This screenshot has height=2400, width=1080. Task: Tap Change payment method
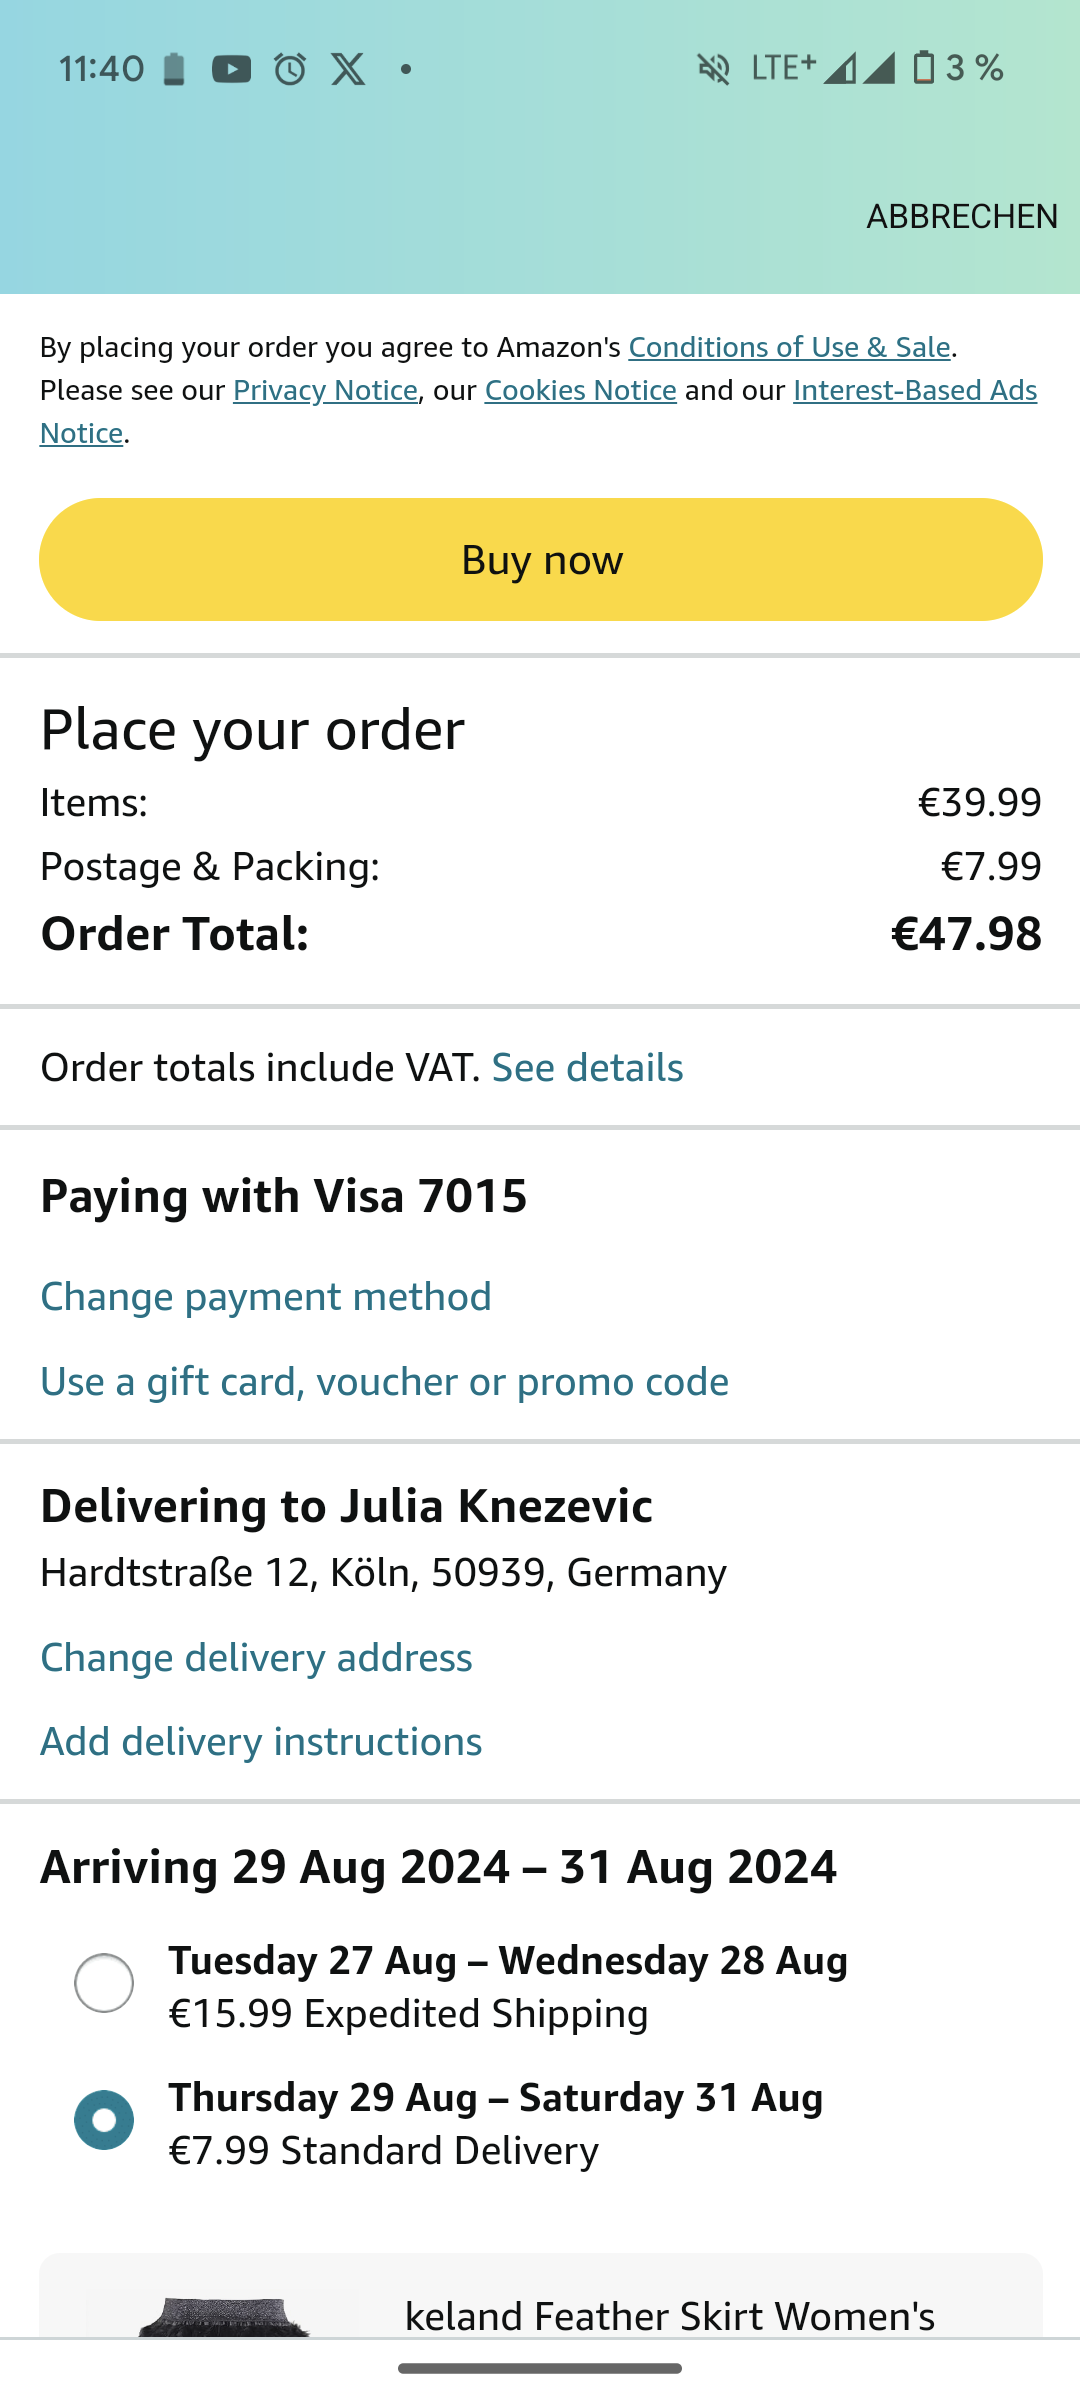coord(266,1297)
